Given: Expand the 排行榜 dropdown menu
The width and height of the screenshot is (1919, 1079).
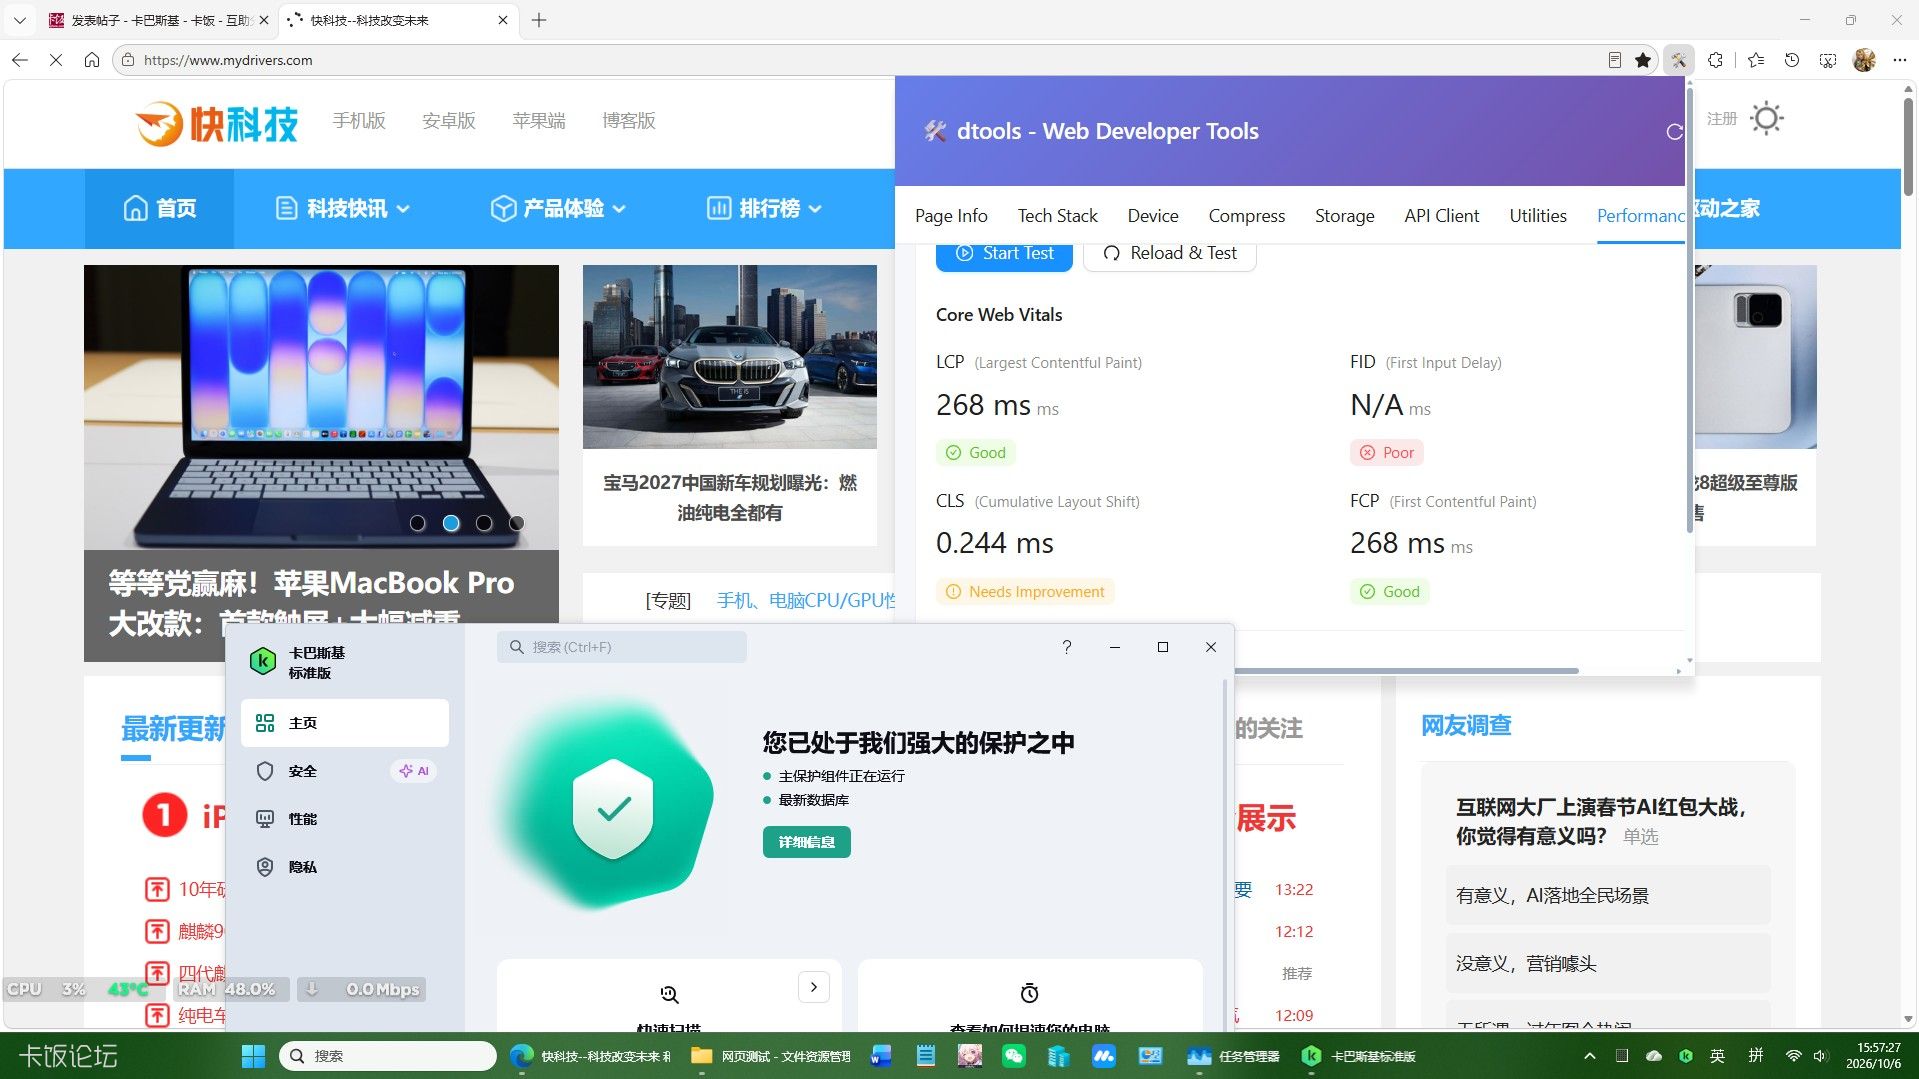Looking at the screenshot, I should [x=764, y=208].
